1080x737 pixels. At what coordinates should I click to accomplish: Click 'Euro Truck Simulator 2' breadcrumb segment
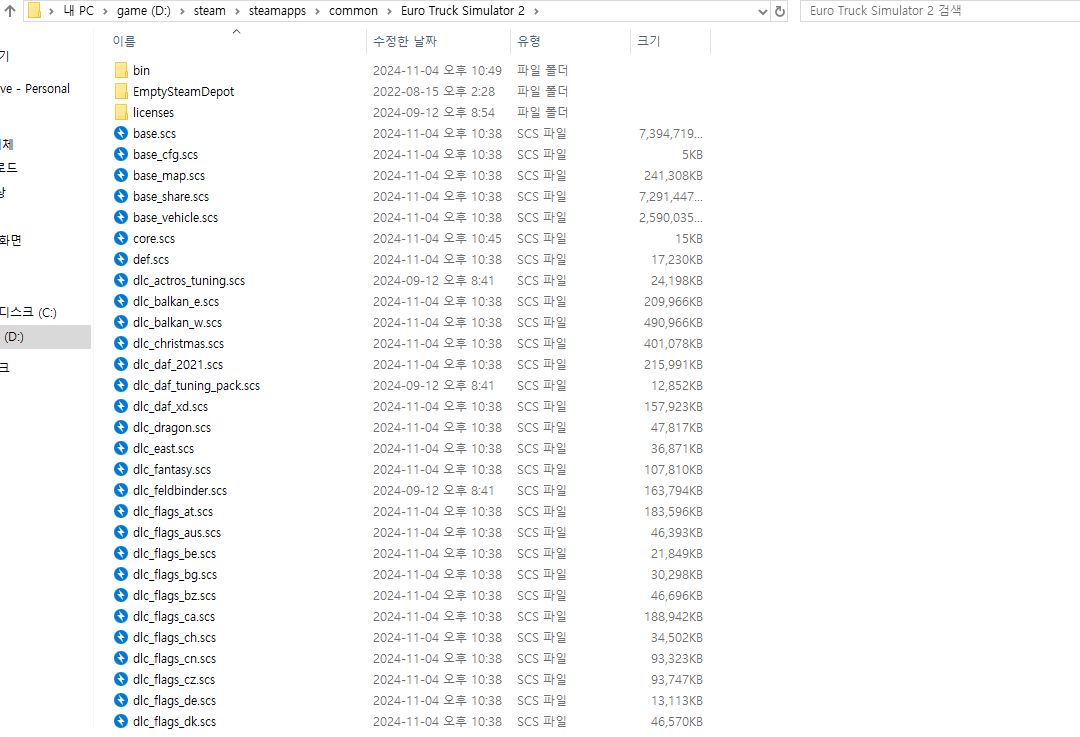pyautogui.click(x=463, y=11)
